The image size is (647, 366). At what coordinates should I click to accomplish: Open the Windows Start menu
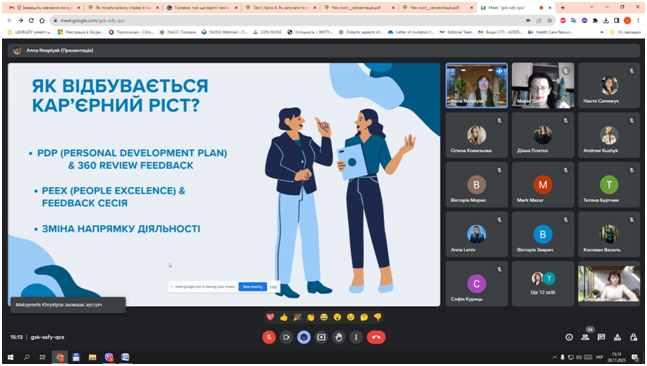point(10,357)
